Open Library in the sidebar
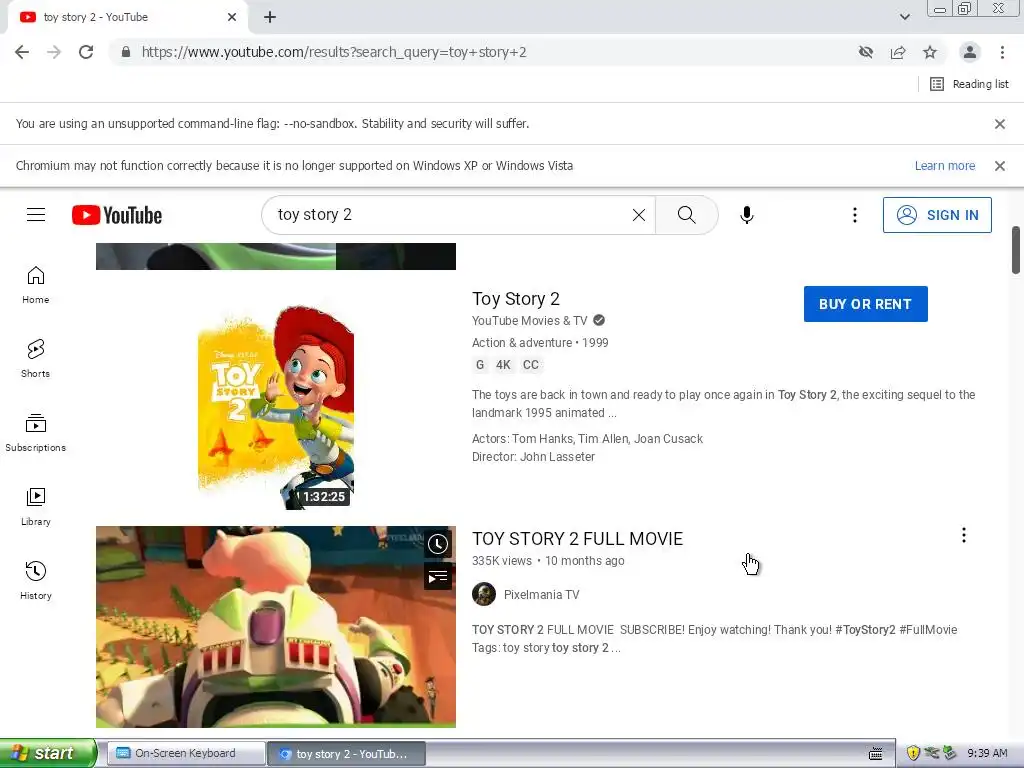The width and height of the screenshot is (1024, 768). click(x=36, y=507)
